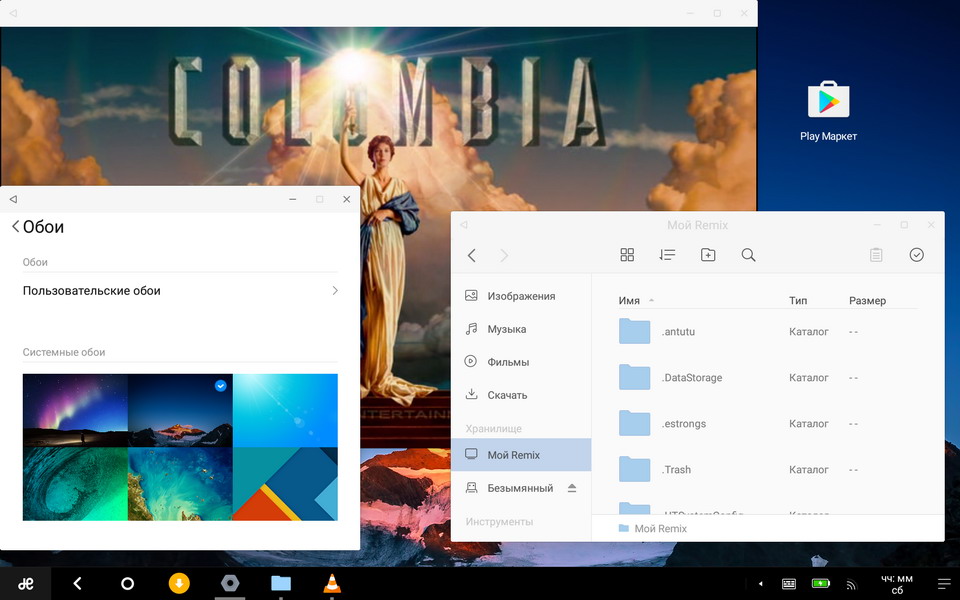Image resolution: width=960 pixels, height=600 pixels.
Task: Switch file manager to grid view
Action: pos(627,255)
